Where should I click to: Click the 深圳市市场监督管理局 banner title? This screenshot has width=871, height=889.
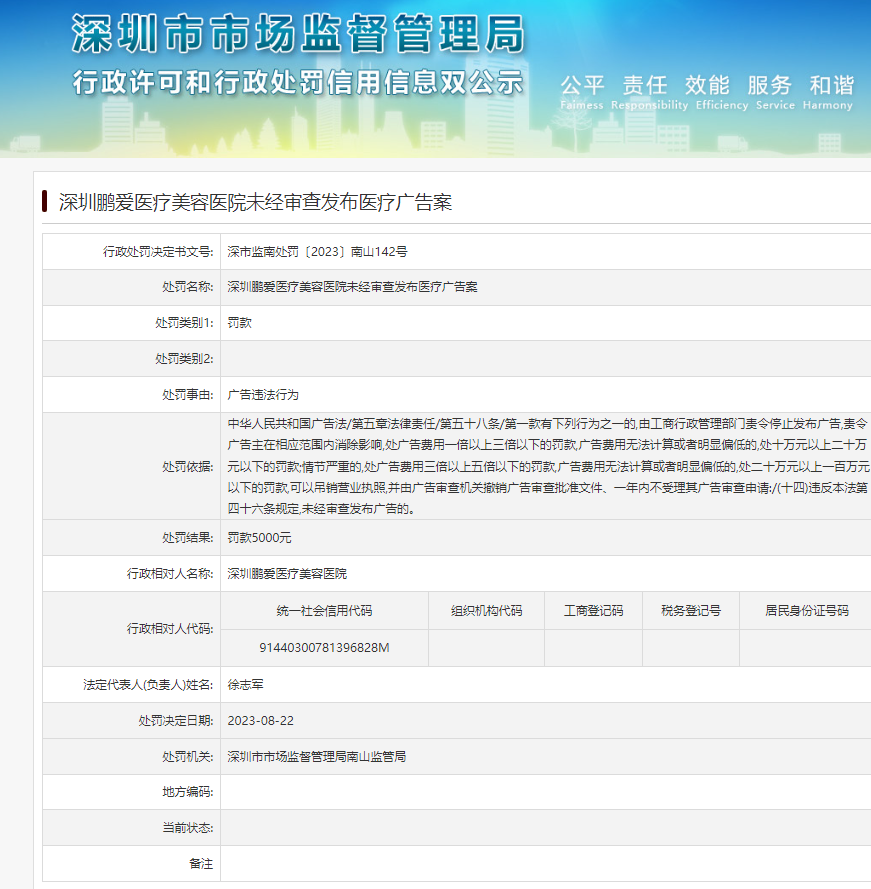coord(298,33)
